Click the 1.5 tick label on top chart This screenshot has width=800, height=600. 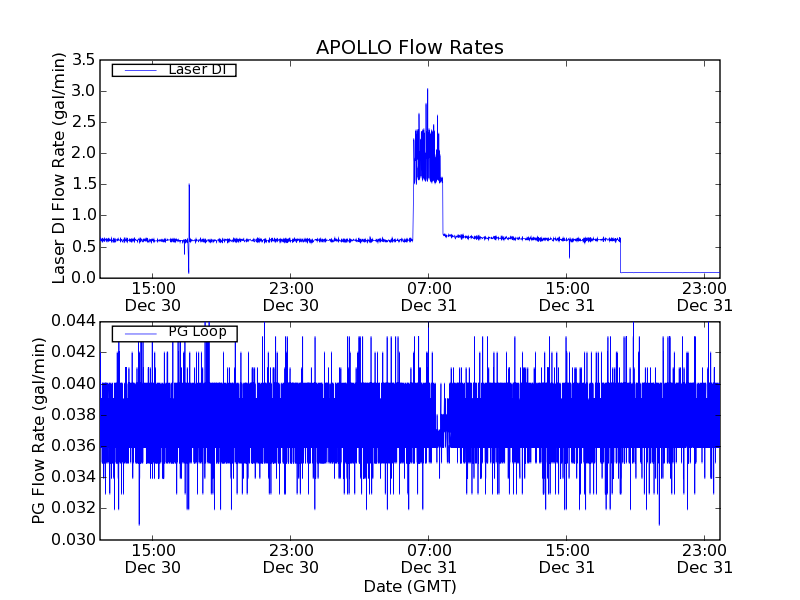[x=84, y=184]
